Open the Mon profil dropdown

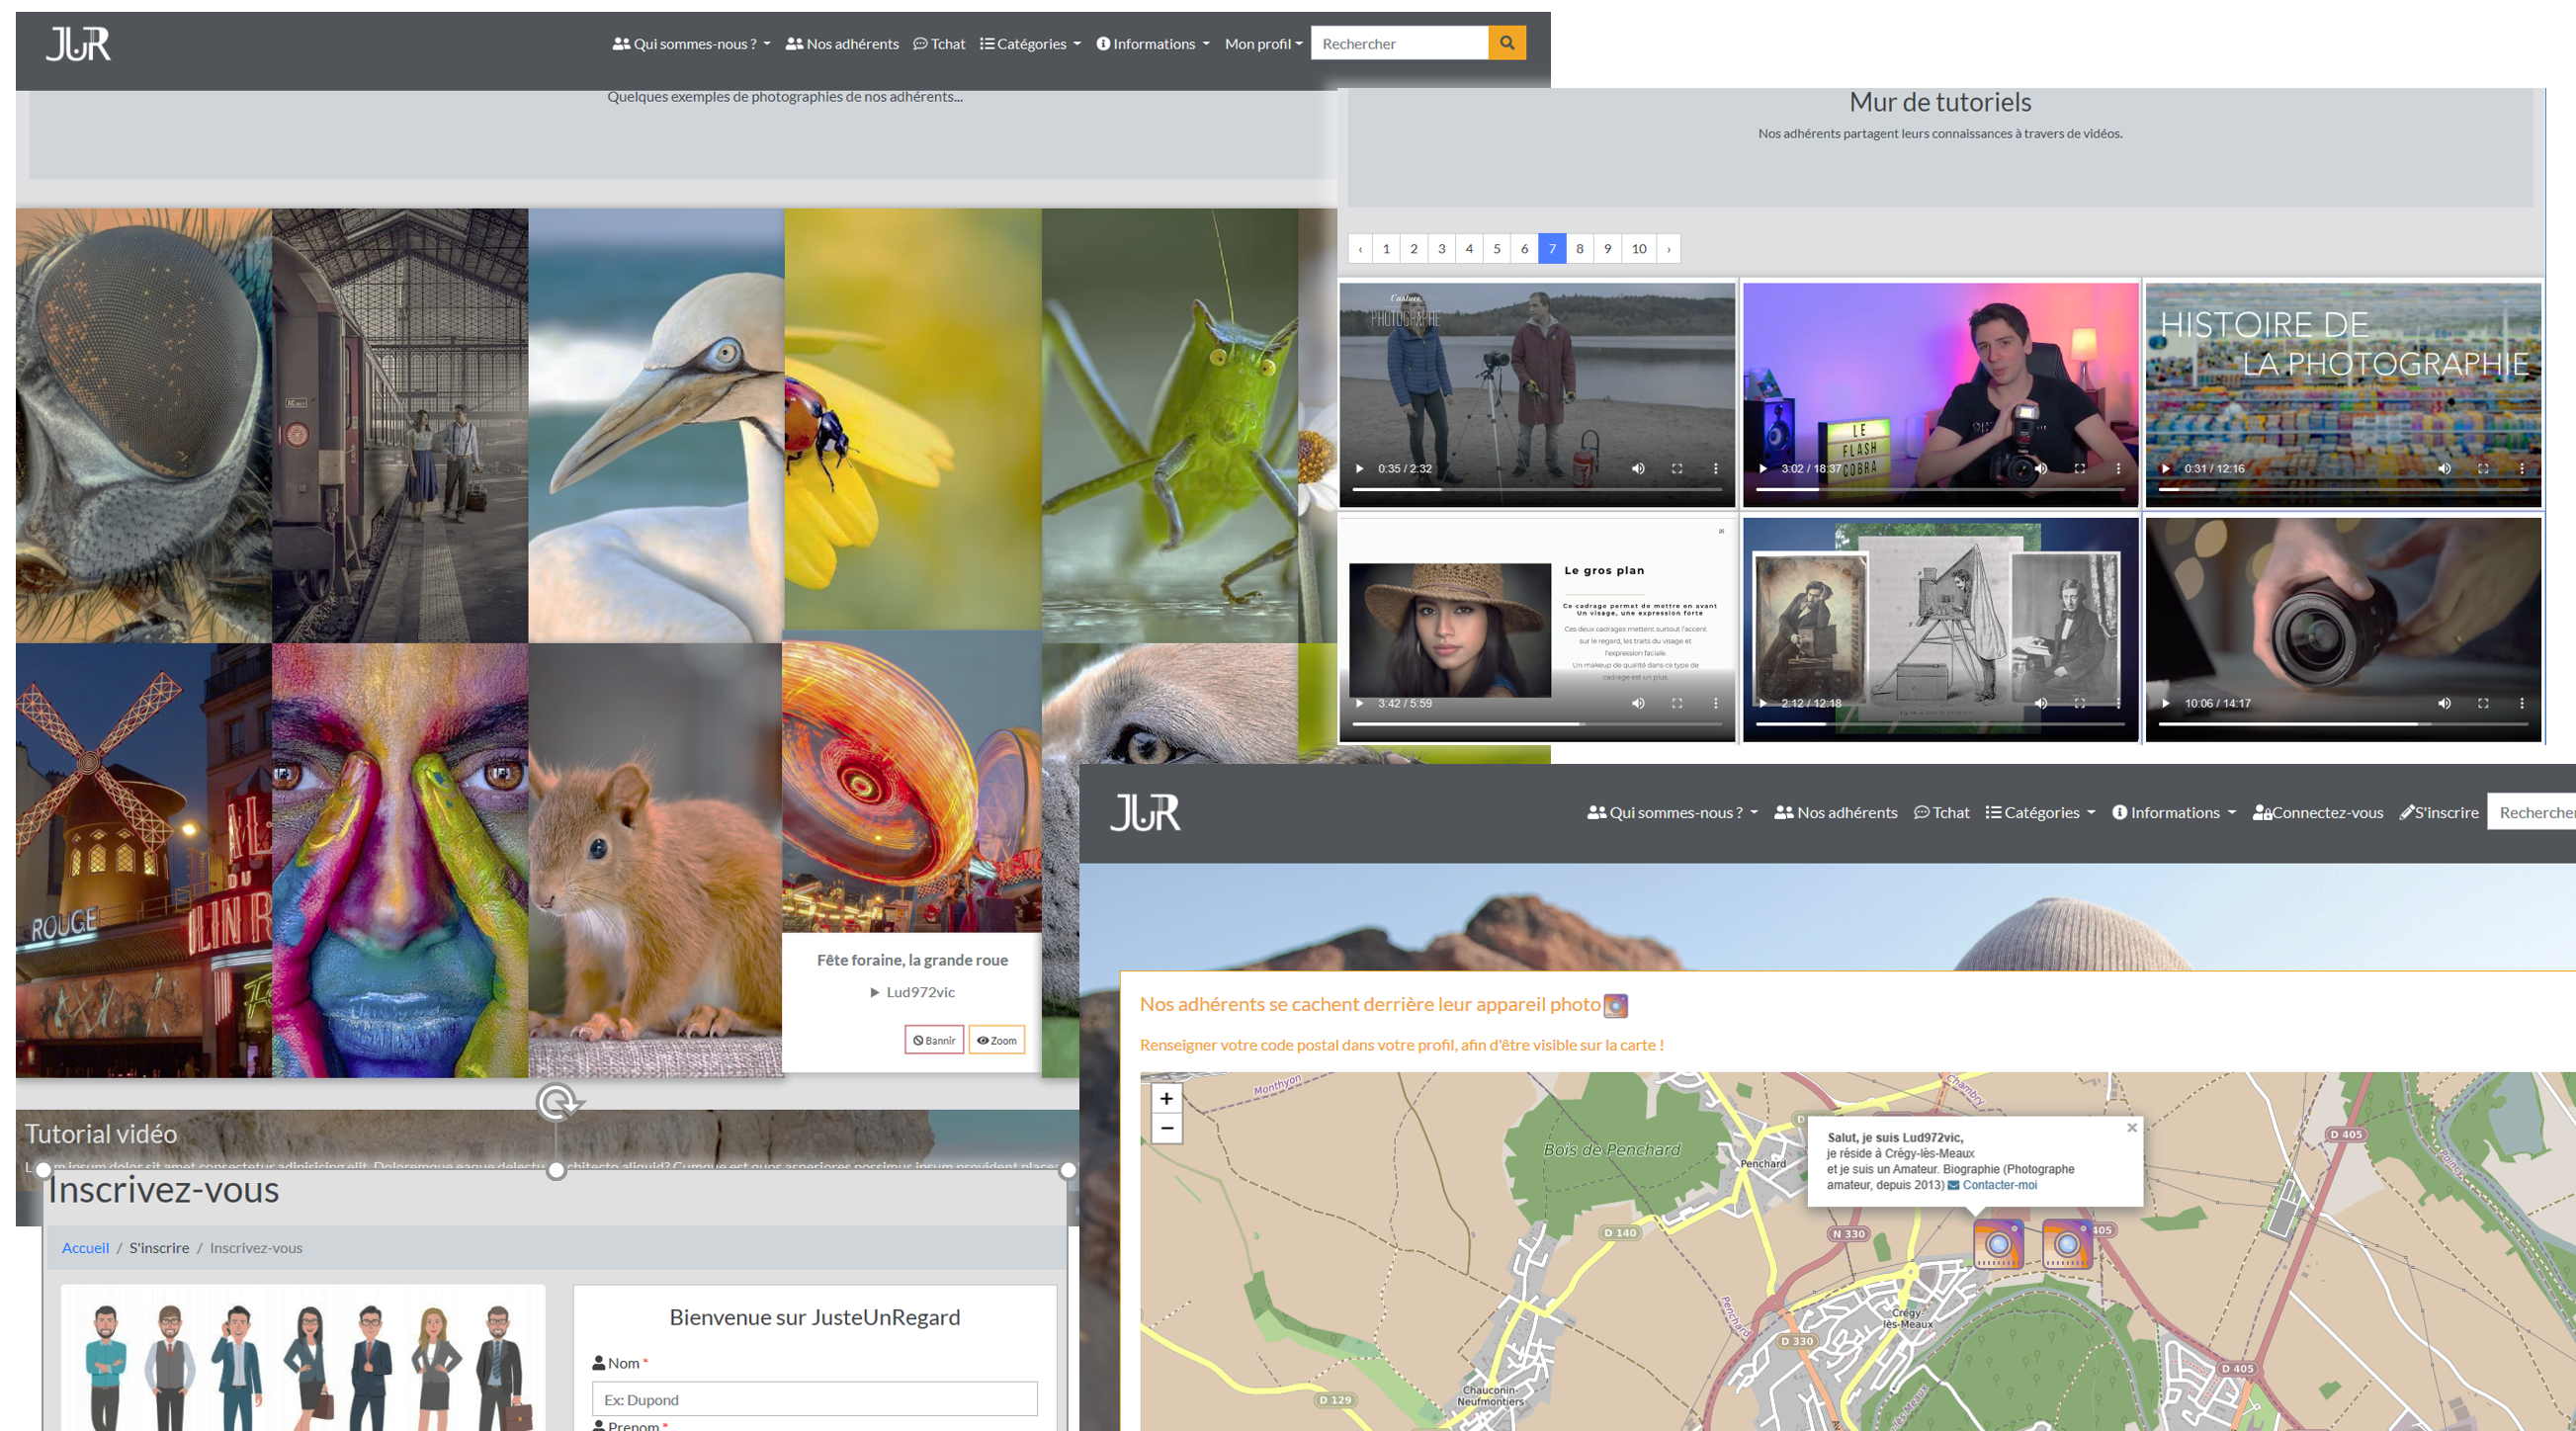pyautogui.click(x=1263, y=44)
